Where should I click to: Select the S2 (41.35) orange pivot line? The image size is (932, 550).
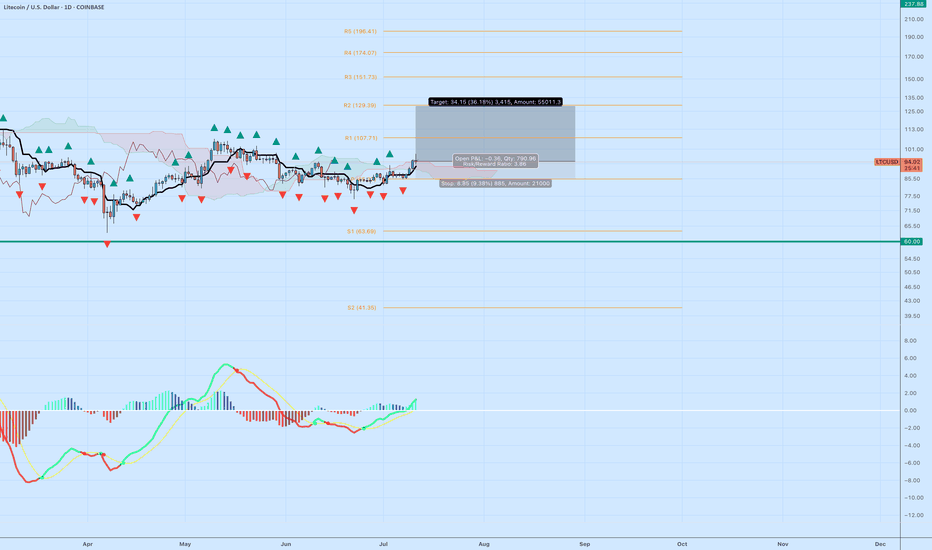[533, 308]
